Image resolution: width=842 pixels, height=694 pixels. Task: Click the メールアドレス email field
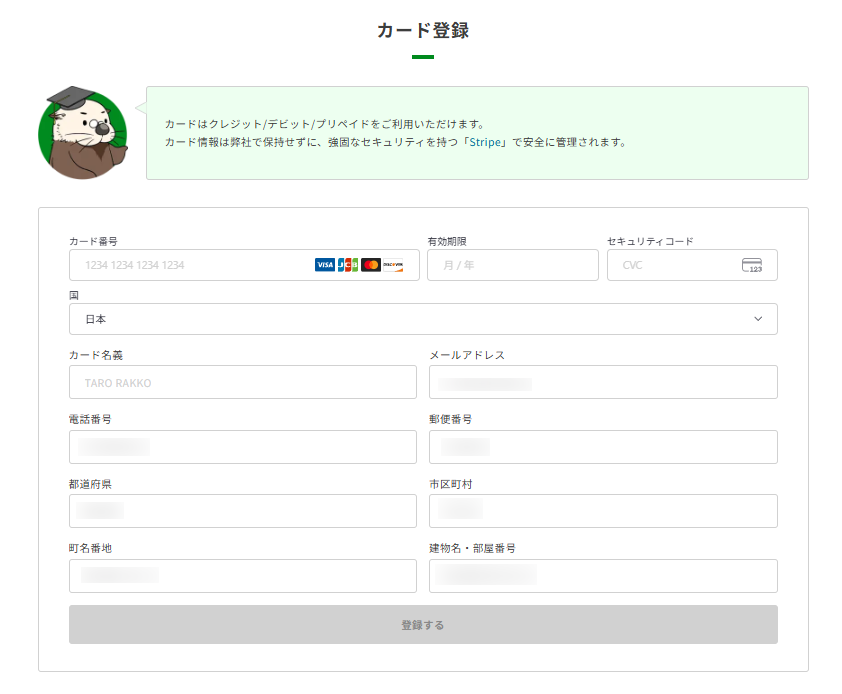tap(603, 382)
